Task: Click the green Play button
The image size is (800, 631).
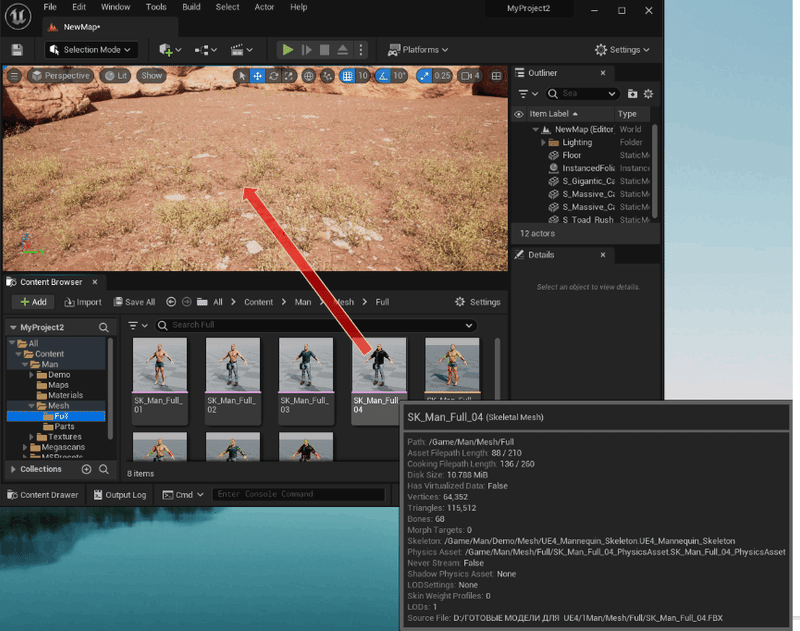Action: [x=287, y=49]
